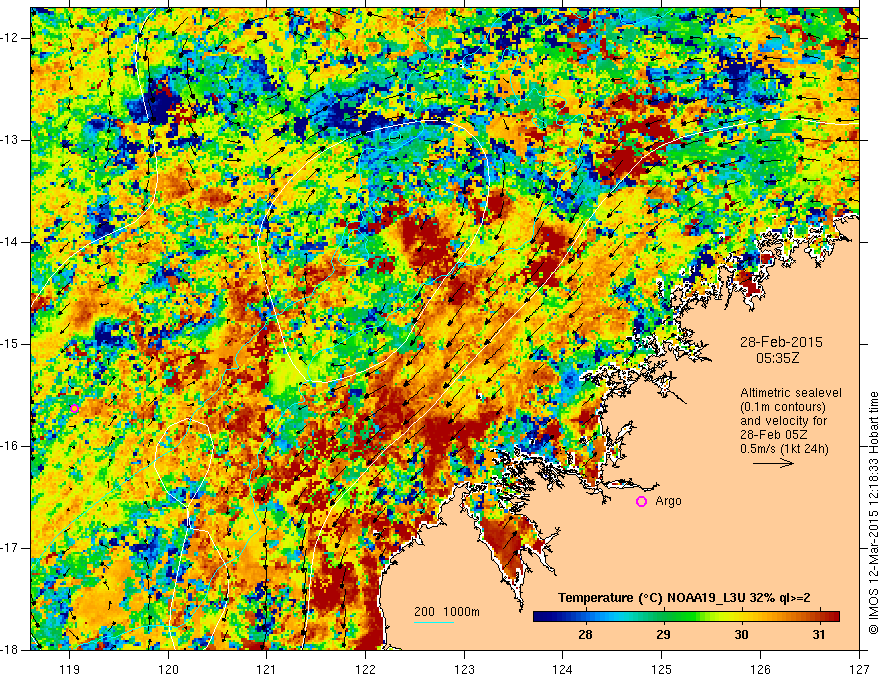
Task: Click the vertical IMOS copyright timestamp text
Action: tap(873, 514)
